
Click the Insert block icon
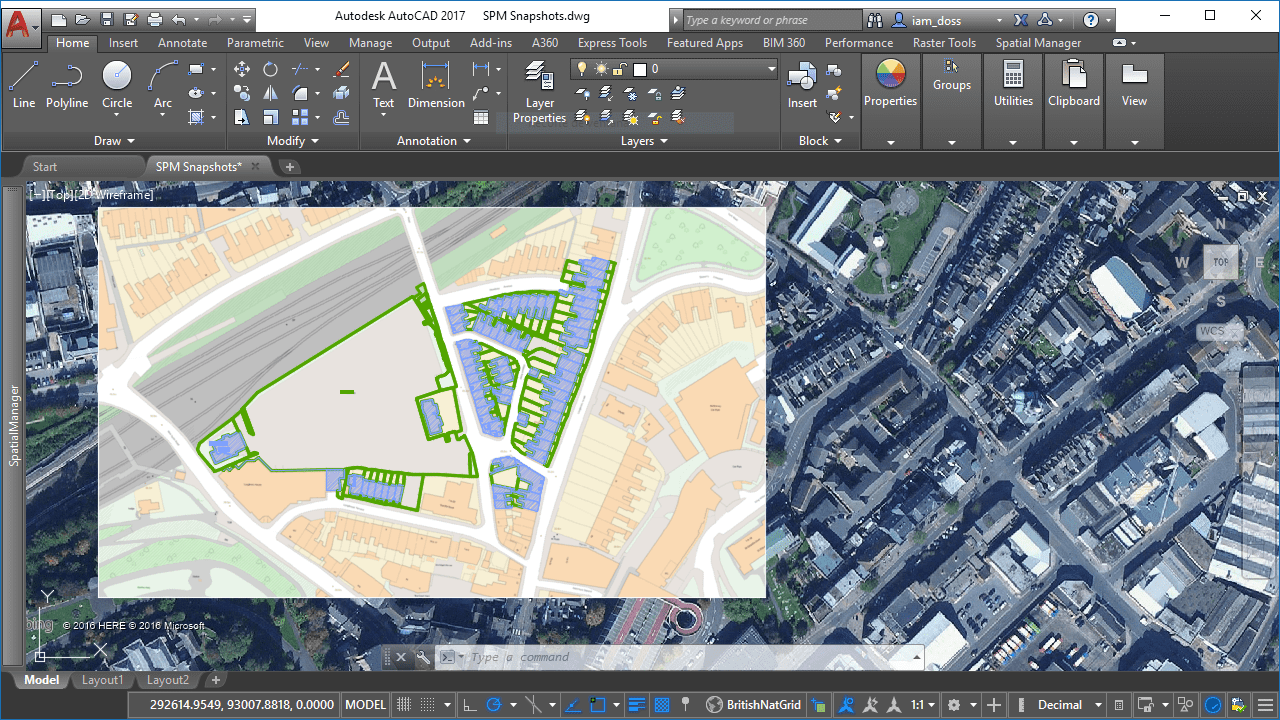pos(802,85)
